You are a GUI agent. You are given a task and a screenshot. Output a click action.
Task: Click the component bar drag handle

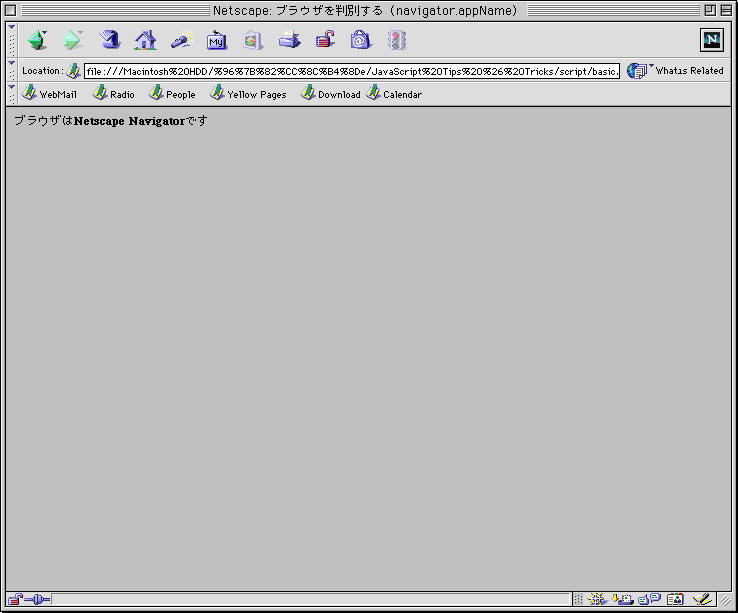click(x=578, y=599)
